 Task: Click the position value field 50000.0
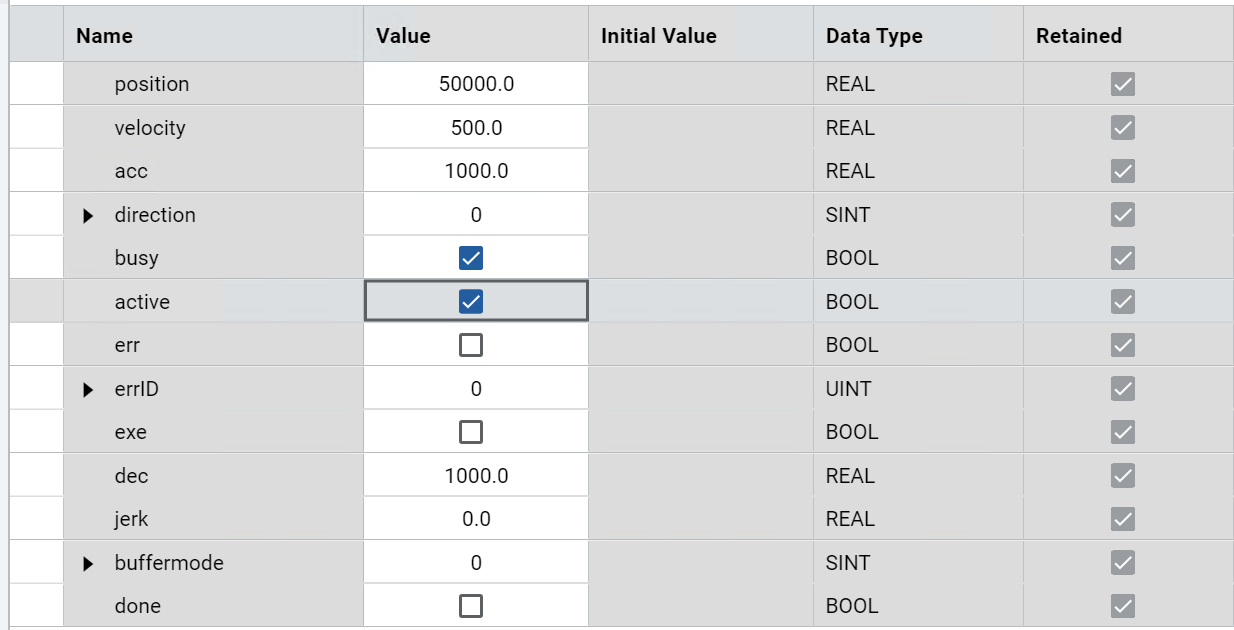(x=476, y=84)
